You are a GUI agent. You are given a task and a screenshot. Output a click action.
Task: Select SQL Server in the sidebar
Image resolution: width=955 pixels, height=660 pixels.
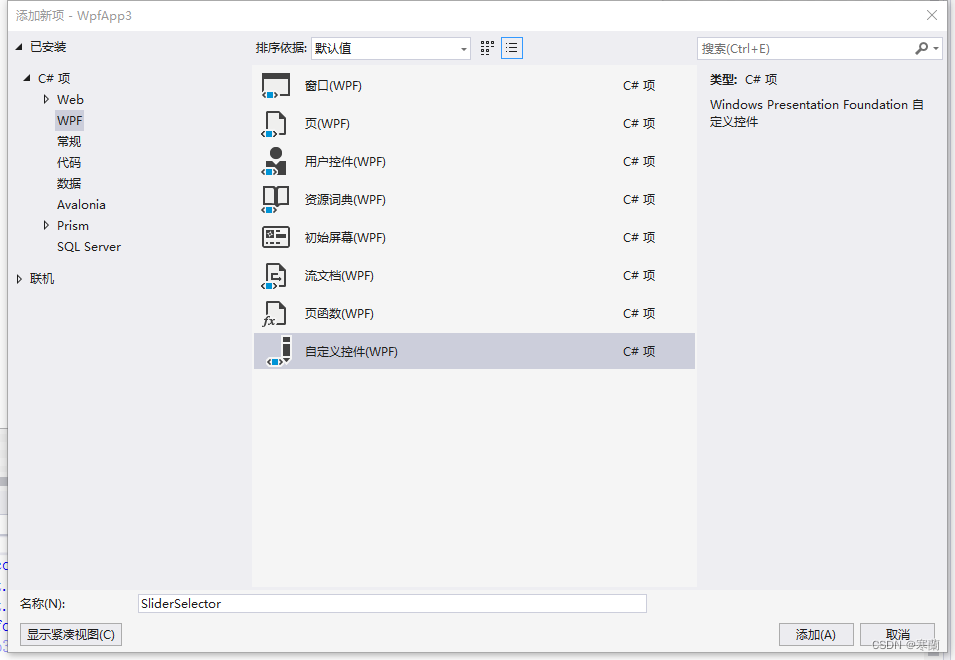pos(88,246)
